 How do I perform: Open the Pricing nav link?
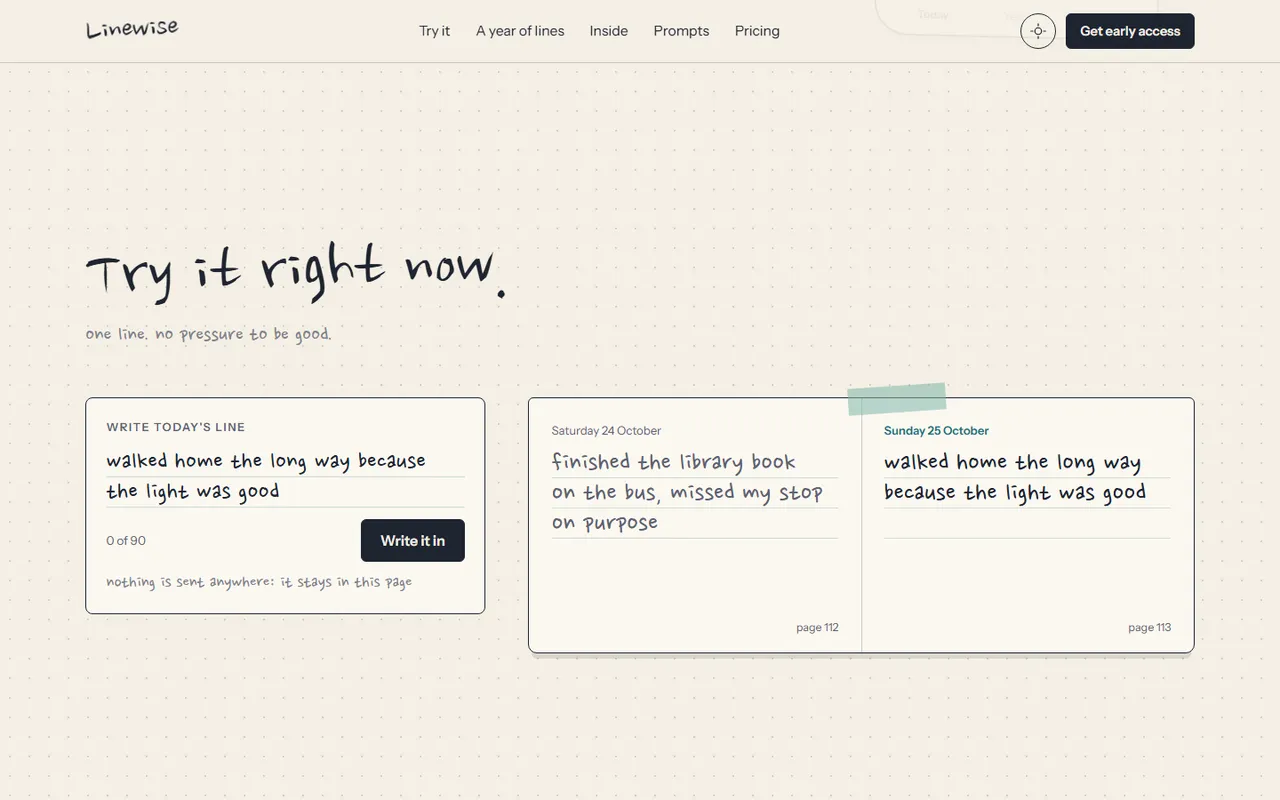[757, 31]
